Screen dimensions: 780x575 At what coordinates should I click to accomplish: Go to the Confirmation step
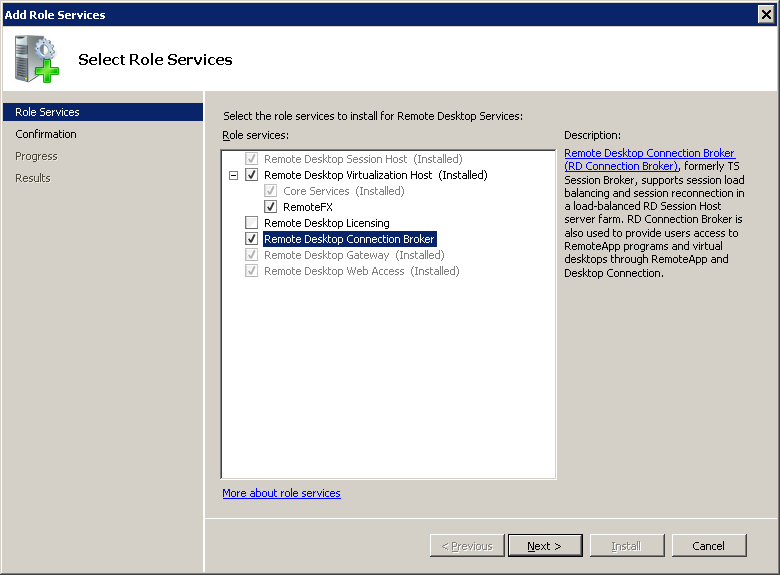click(x=46, y=134)
